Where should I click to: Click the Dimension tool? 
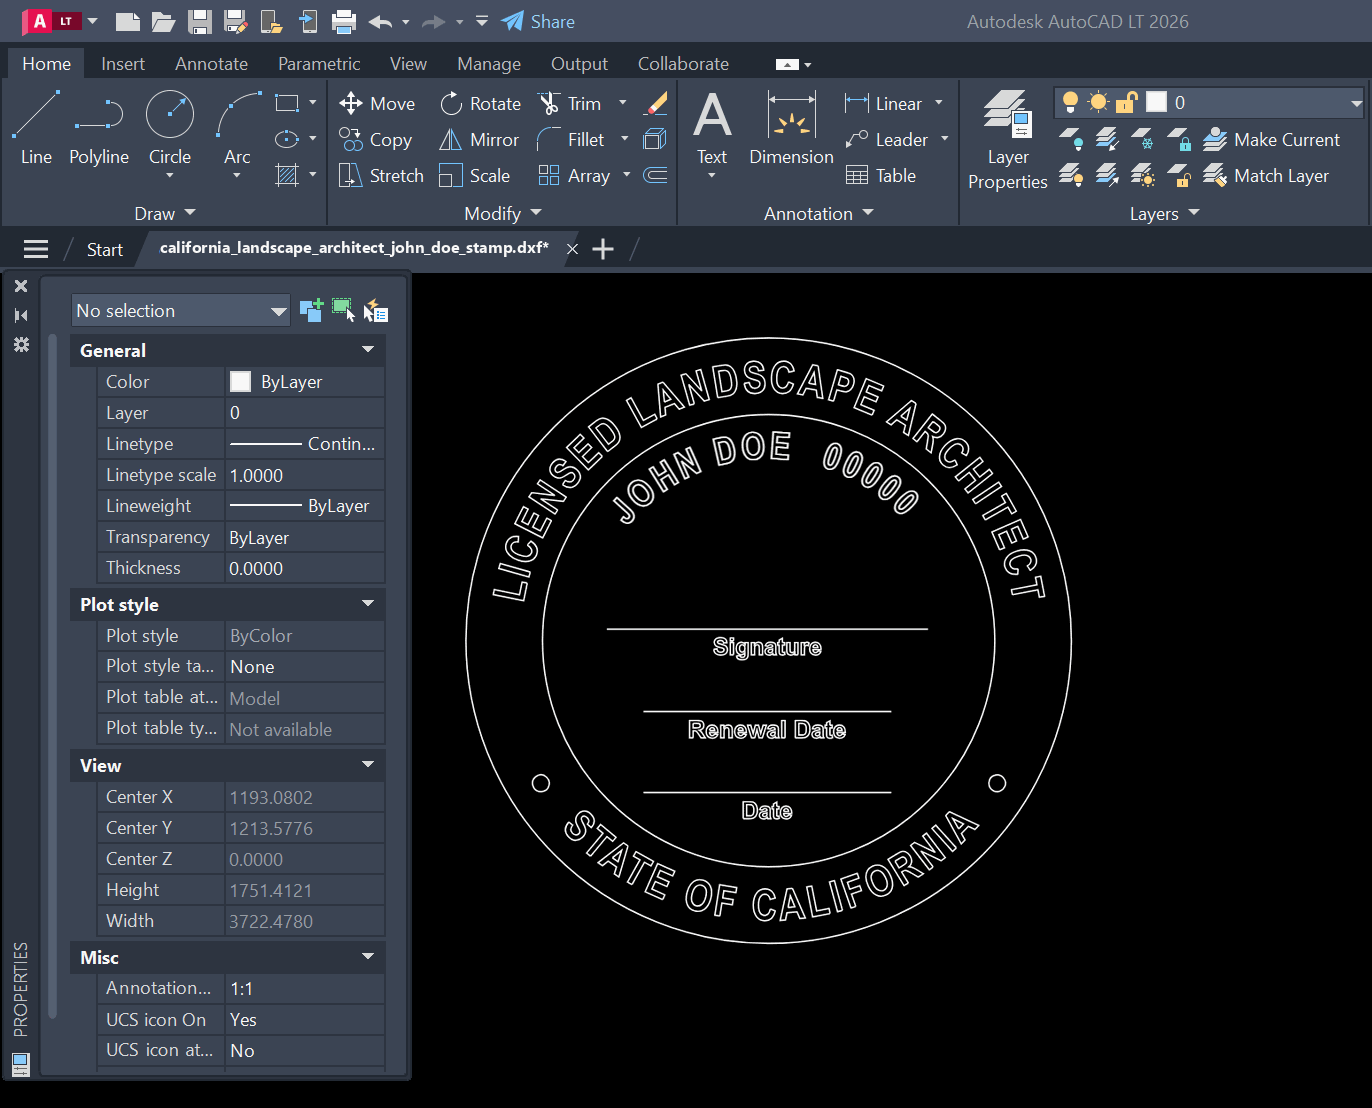[791, 127]
